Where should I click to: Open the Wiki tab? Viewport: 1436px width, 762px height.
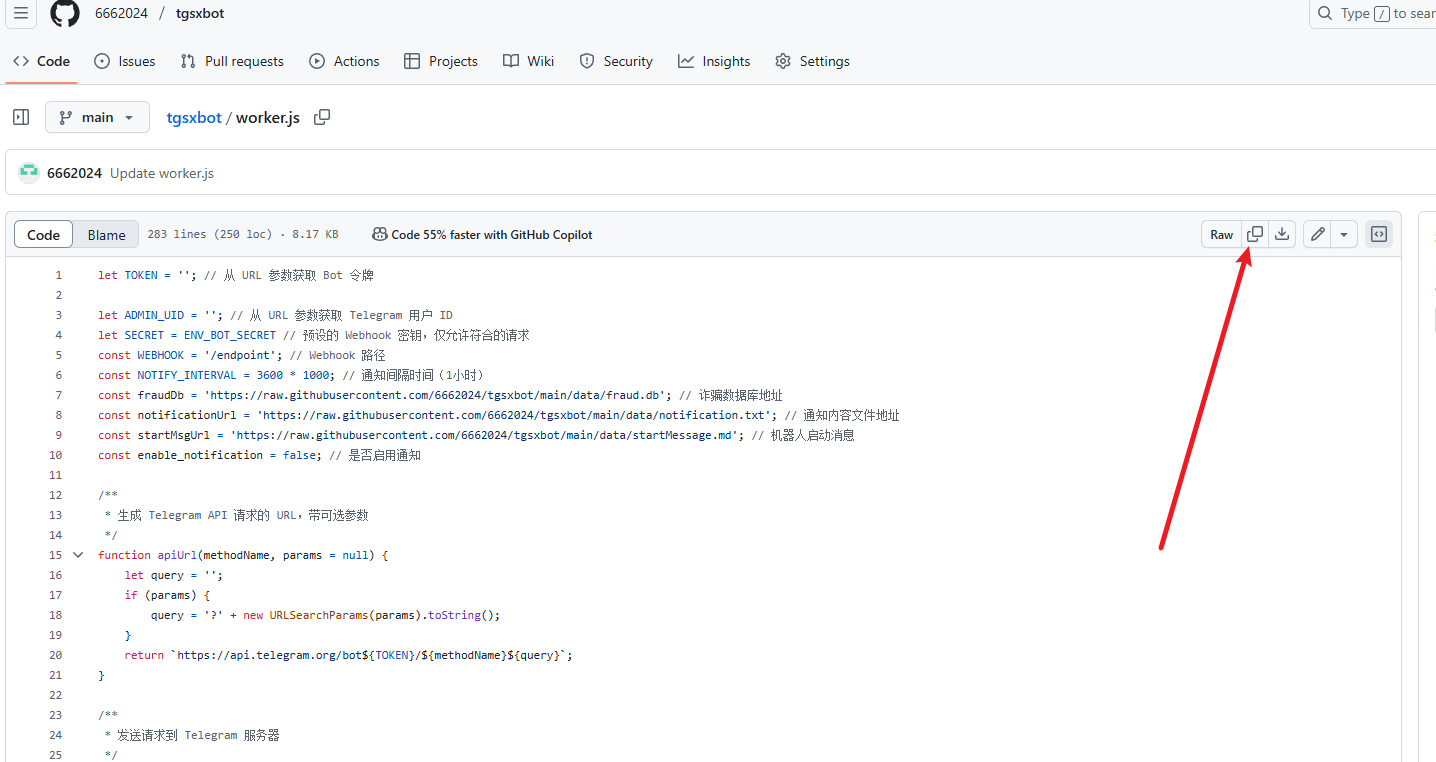coord(529,61)
